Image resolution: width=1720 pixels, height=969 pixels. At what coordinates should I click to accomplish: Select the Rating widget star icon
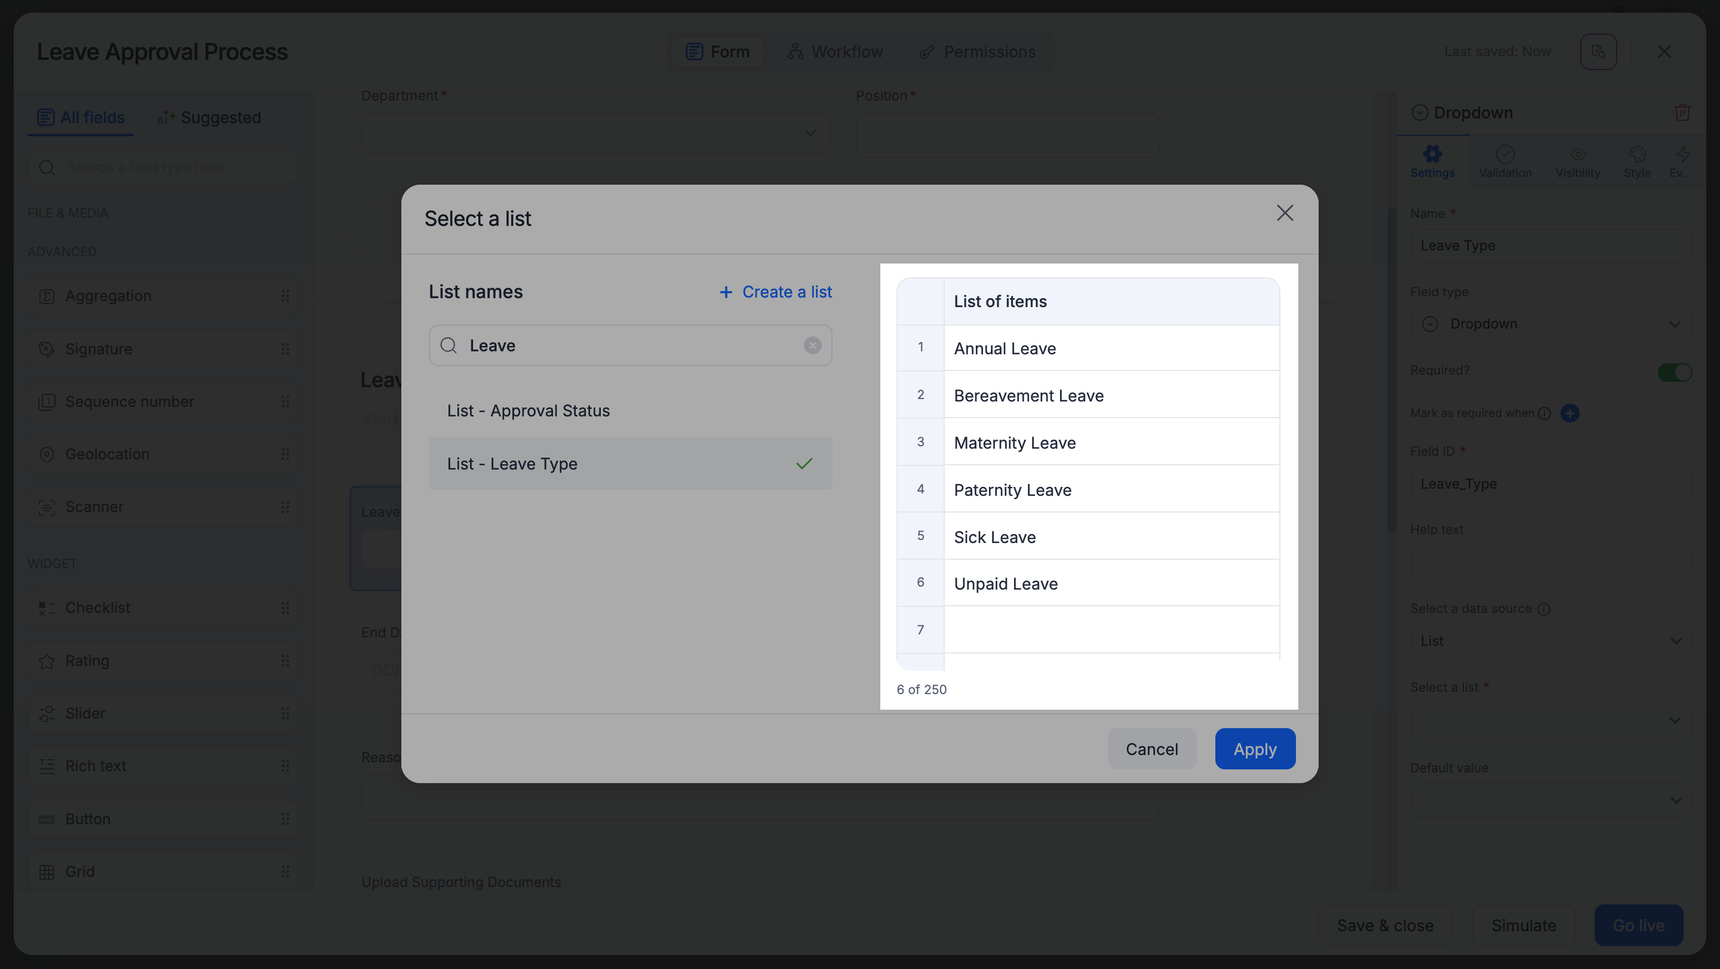click(x=46, y=661)
